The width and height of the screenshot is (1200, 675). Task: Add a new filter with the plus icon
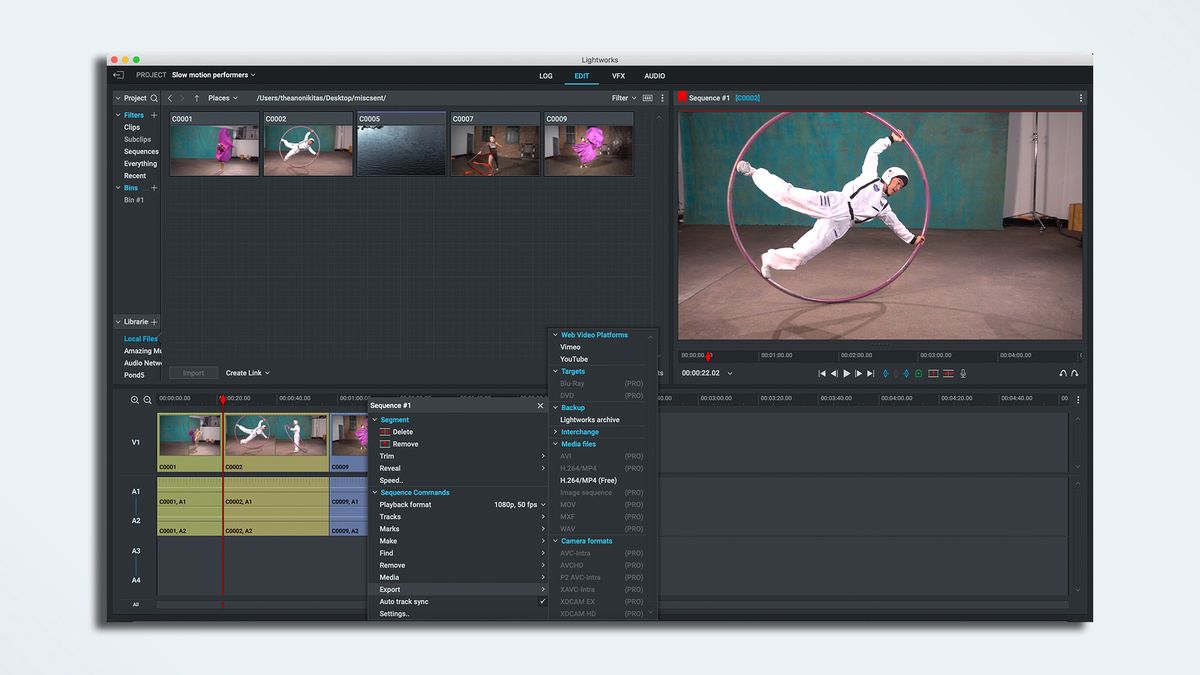tap(154, 115)
